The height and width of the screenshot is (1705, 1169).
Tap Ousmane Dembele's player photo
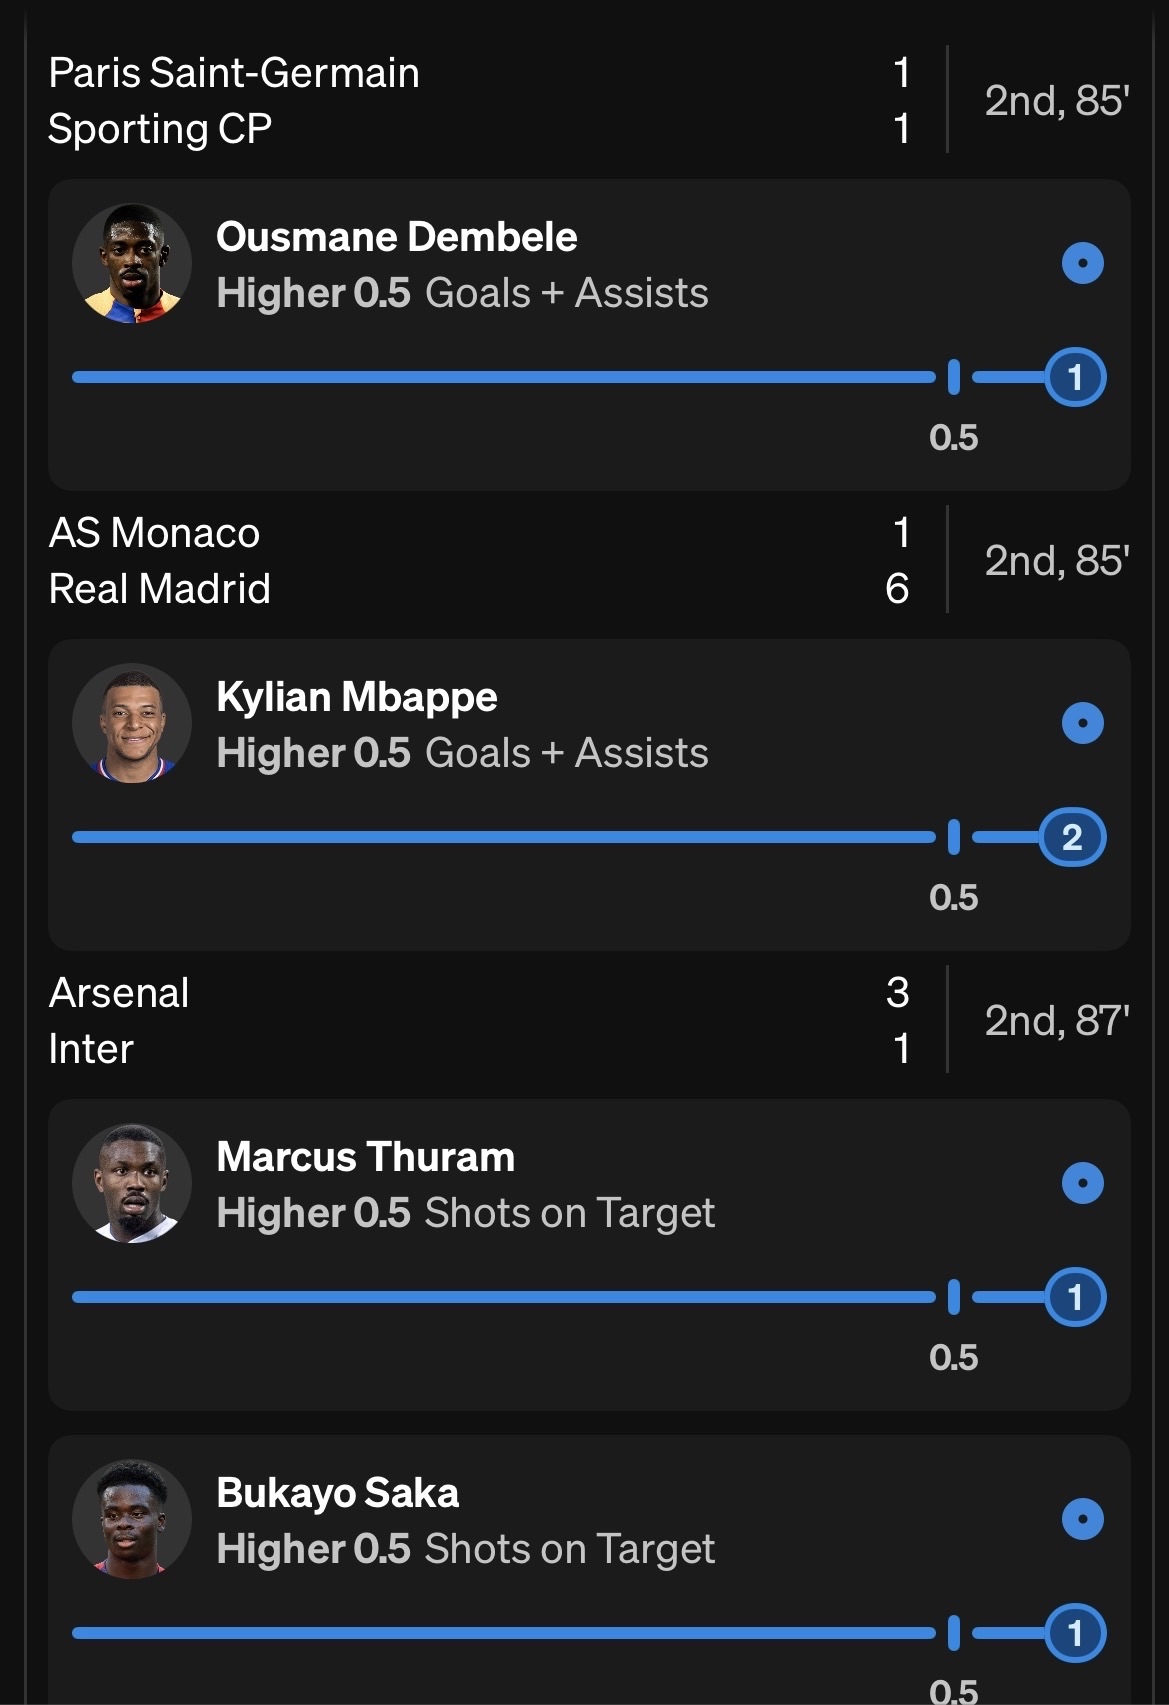click(132, 264)
